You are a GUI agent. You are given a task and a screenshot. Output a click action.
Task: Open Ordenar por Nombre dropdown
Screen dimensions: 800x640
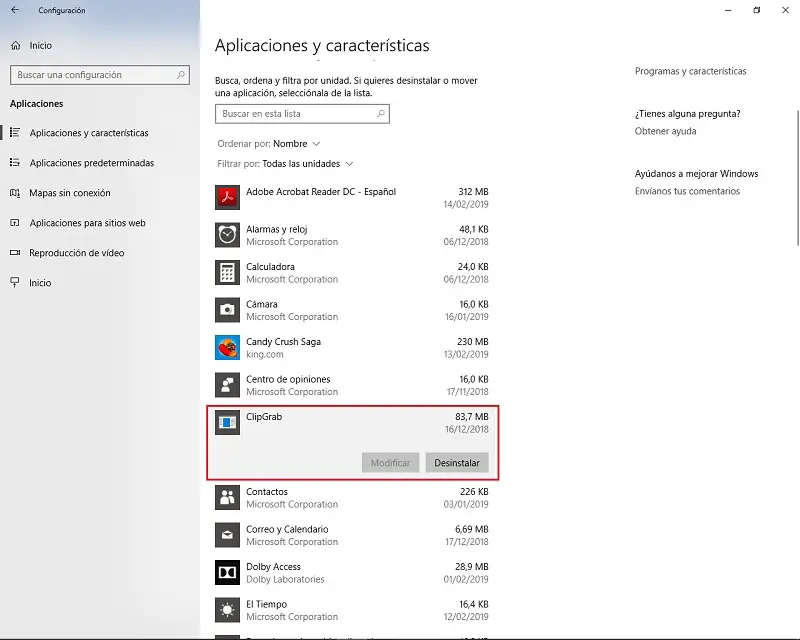pyautogui.click(x=269, y=144)
